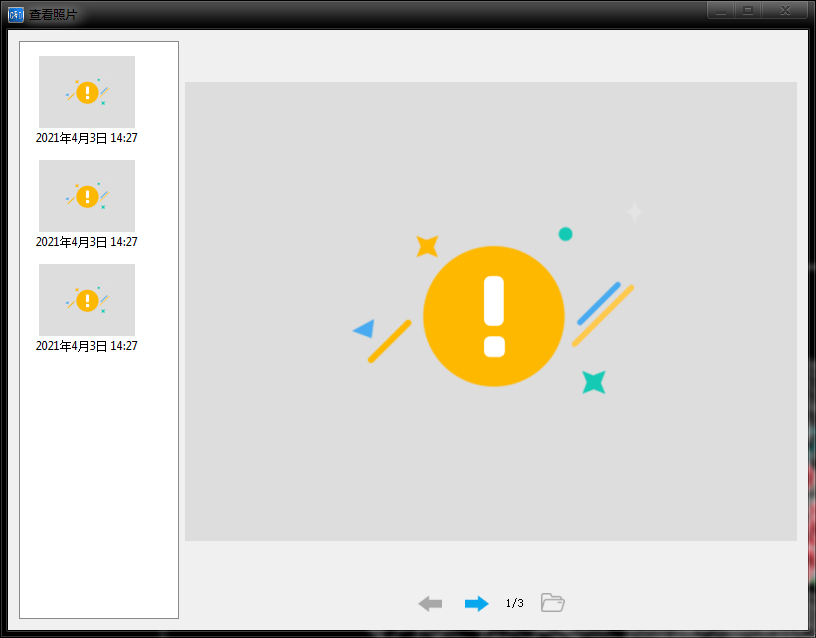Click the 1/3 page counter text
This screenshot has height=638, width=816.
(515, 603)
